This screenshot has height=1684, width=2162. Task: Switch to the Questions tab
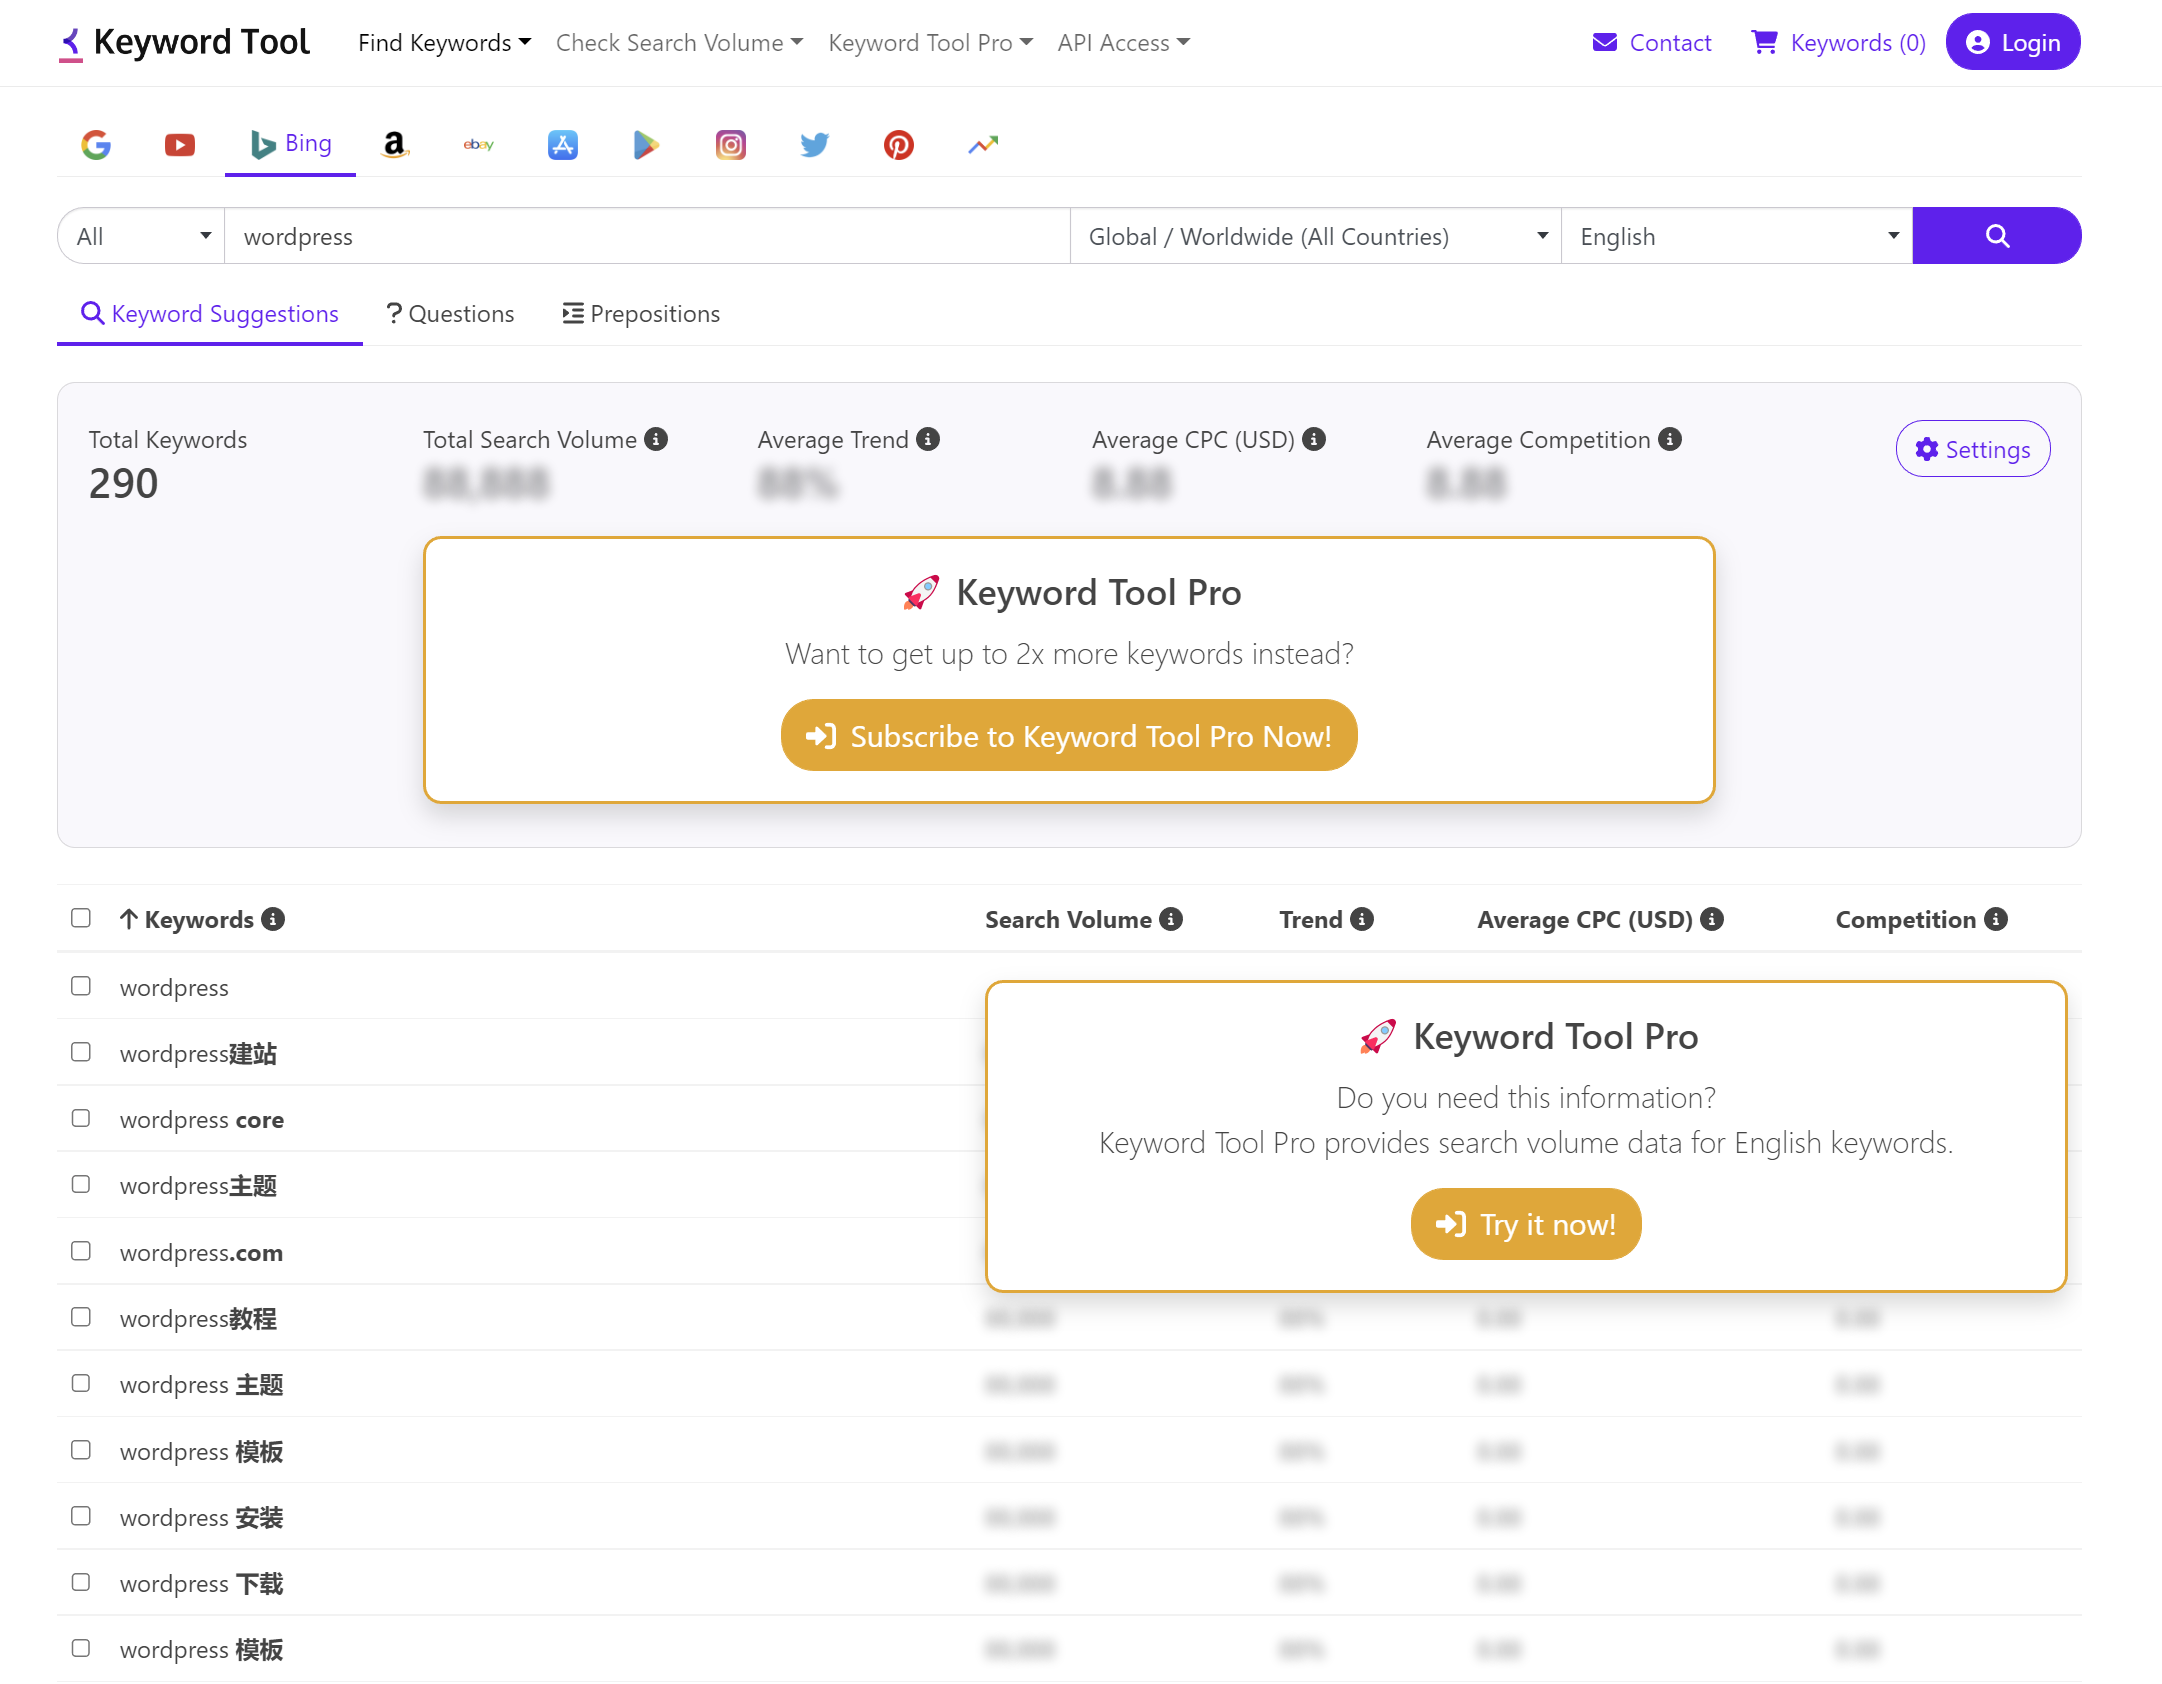(450, 314)
